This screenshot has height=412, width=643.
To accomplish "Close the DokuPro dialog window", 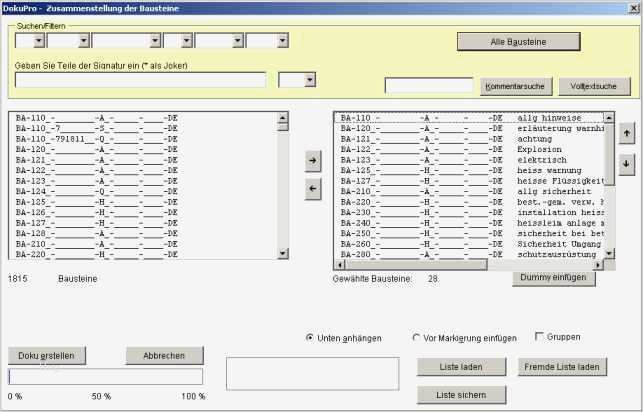I will pyautogui.click(x=634, y=8).
